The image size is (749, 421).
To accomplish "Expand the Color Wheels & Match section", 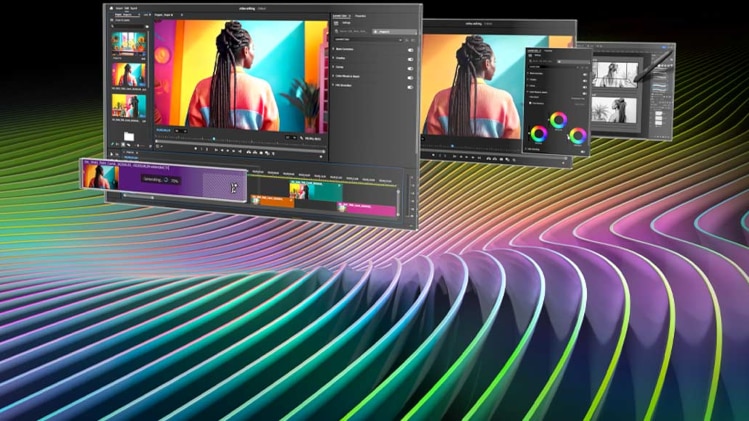I will (x=333, y=76).
